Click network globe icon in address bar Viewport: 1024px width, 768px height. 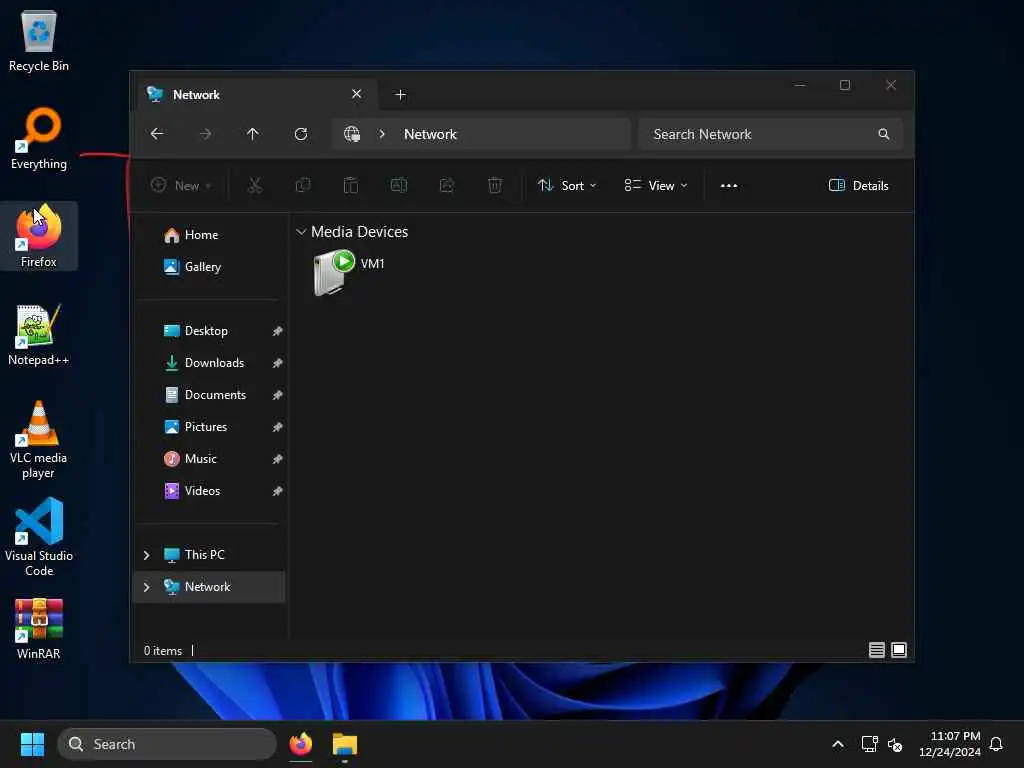(x=352, y=134)
